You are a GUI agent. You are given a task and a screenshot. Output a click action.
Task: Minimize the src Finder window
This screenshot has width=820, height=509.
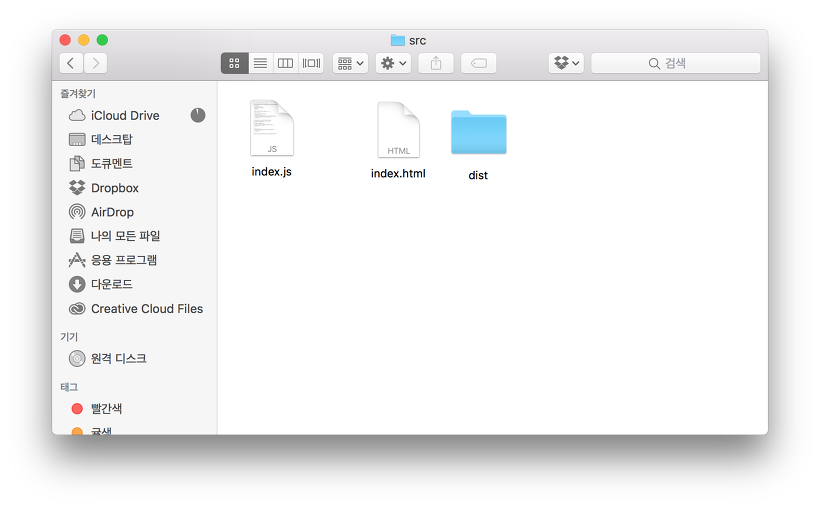click(x=84, y=40)
